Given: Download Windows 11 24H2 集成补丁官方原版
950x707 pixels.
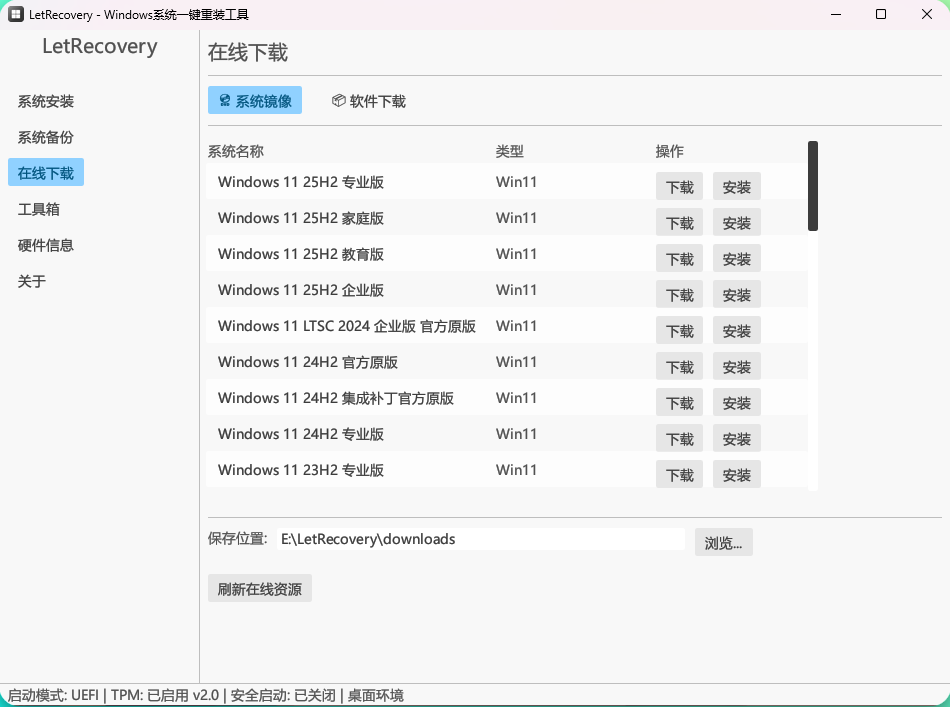Looking at the screenshot, I should point(679,402).
